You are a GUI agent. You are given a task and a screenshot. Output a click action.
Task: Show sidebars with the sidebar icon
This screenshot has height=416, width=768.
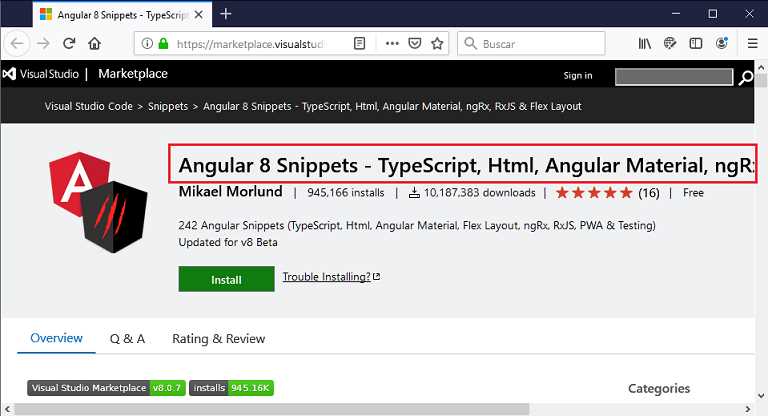(x=696, y=44)
